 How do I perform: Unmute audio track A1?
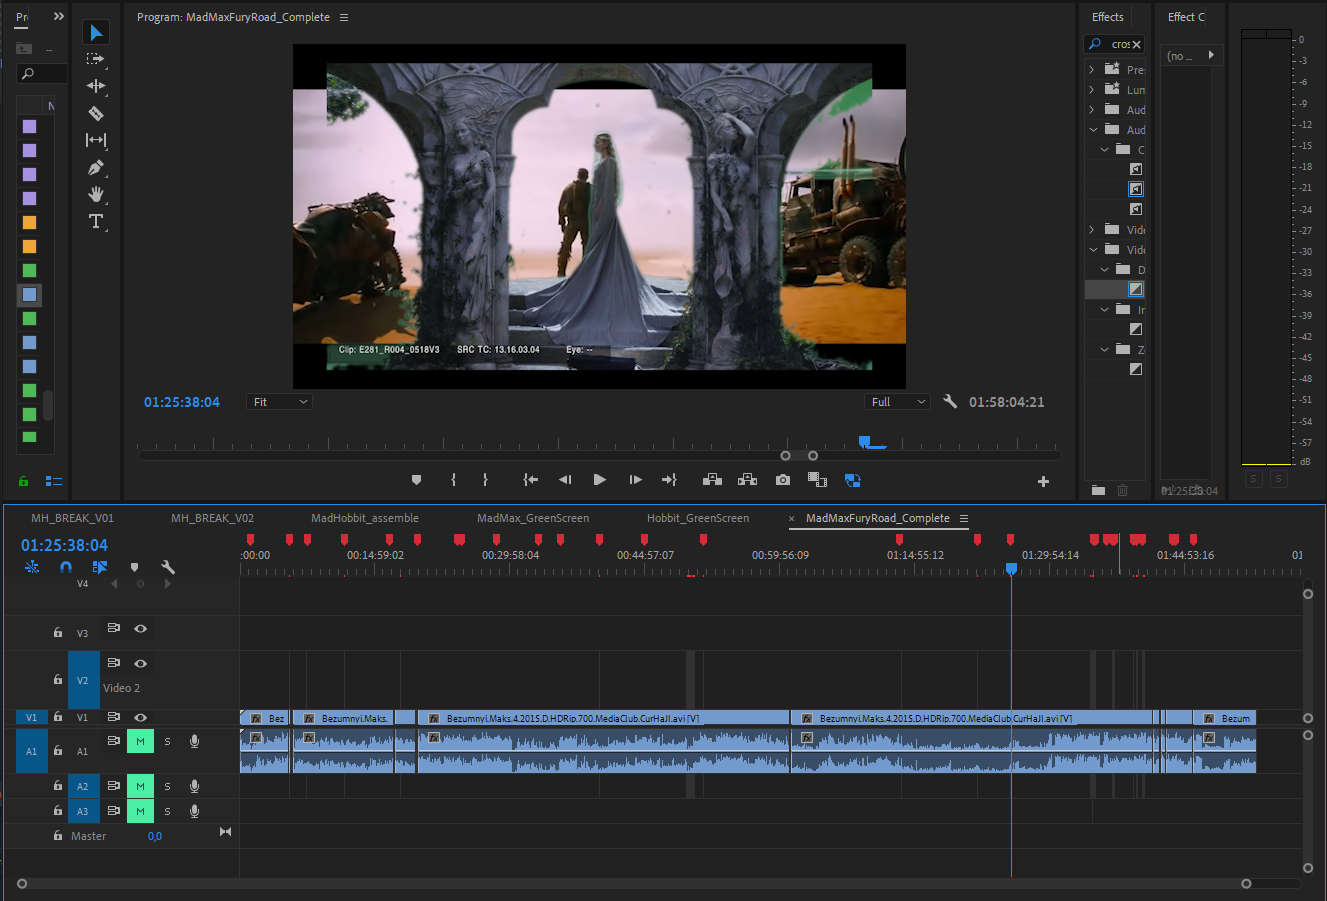140,742
